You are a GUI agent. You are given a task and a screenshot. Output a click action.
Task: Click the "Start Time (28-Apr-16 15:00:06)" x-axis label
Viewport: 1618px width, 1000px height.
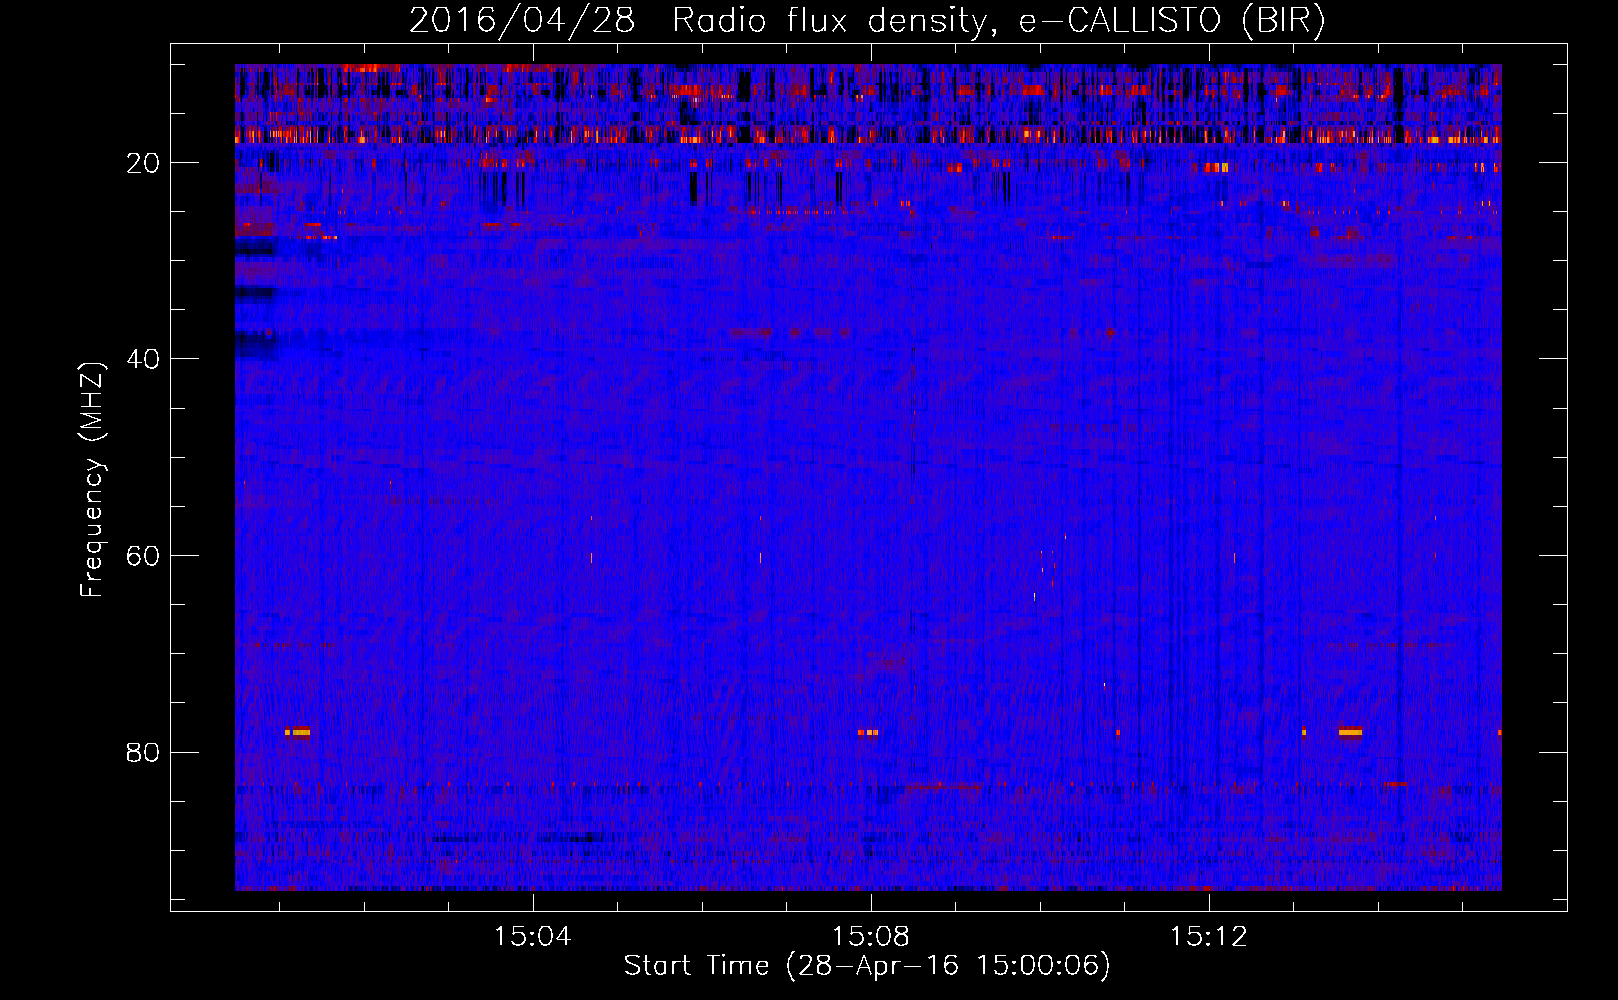(867, 966)
